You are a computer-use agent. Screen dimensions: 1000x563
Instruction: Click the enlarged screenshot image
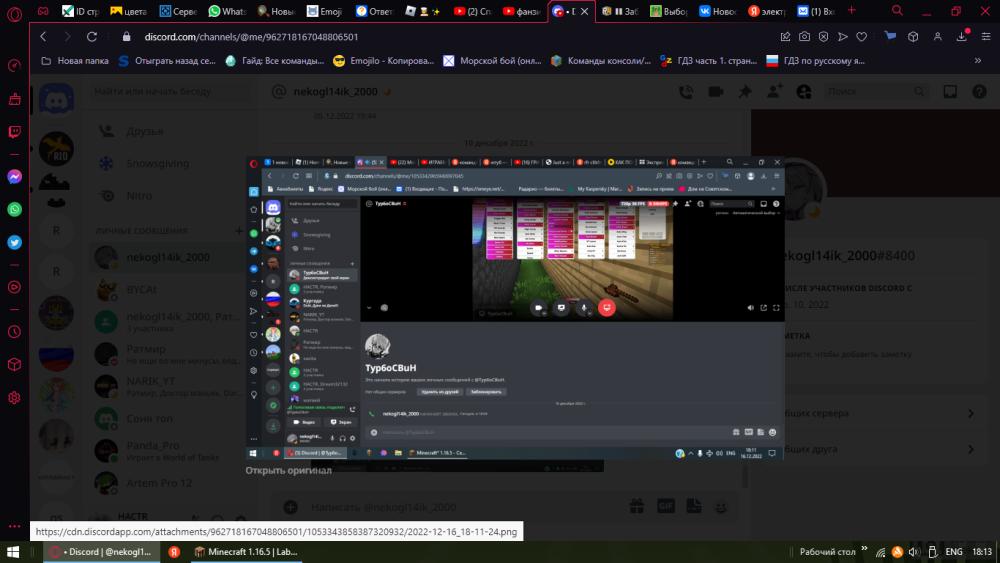point(515,308)
